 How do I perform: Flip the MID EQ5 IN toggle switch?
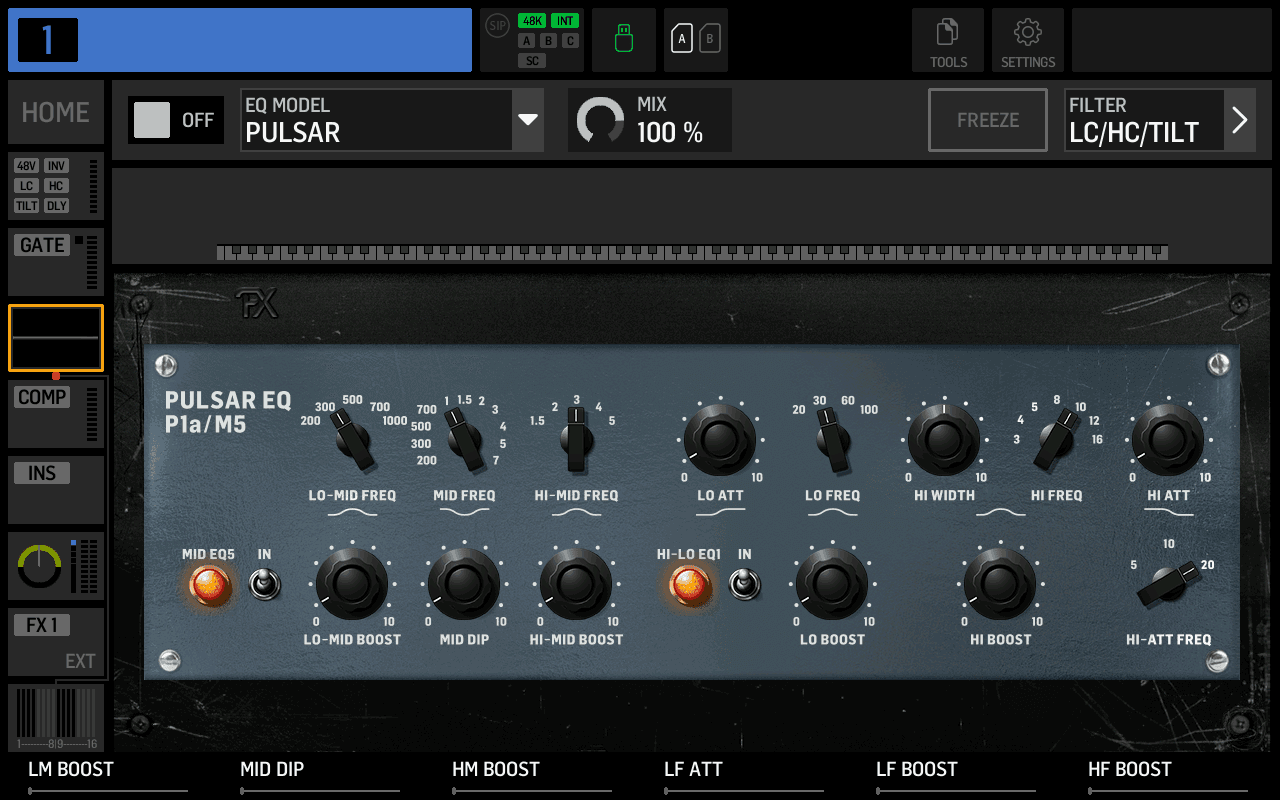click(264, 584)
